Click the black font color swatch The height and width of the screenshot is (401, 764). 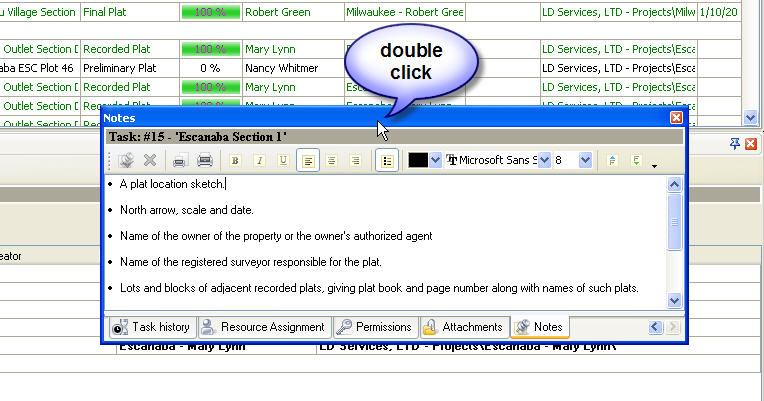418,160
